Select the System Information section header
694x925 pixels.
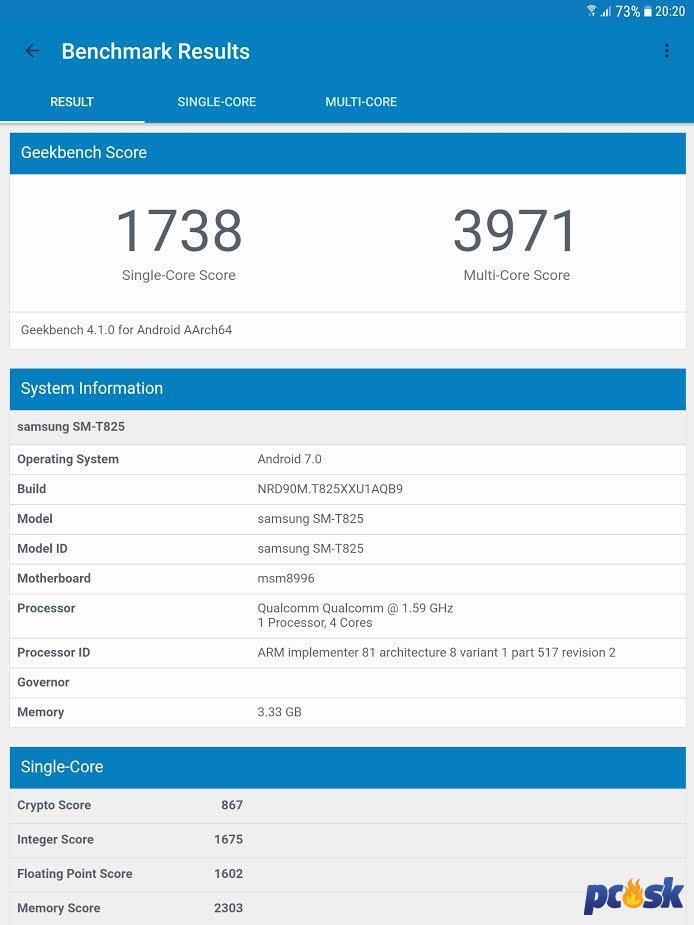347,389
